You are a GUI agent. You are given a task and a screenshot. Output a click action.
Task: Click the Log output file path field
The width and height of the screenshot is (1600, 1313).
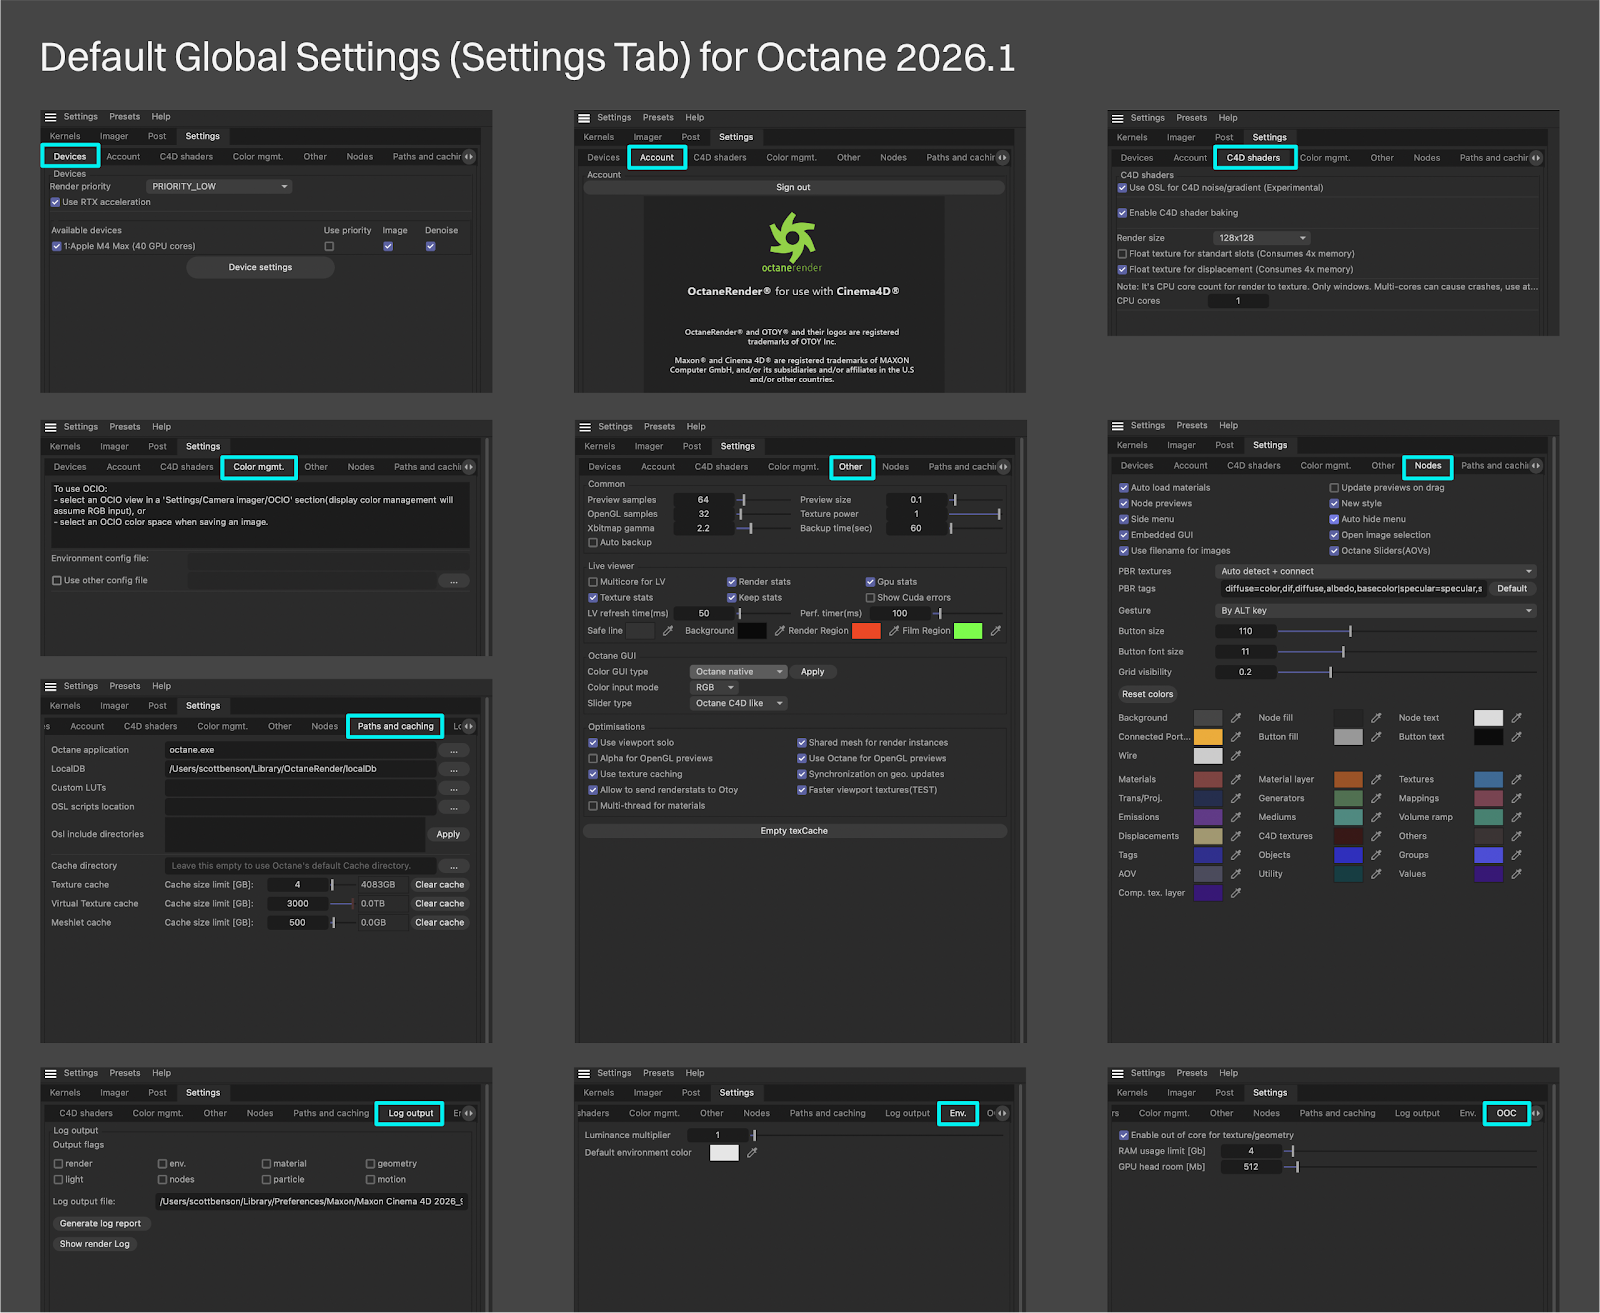point(311,1202)
